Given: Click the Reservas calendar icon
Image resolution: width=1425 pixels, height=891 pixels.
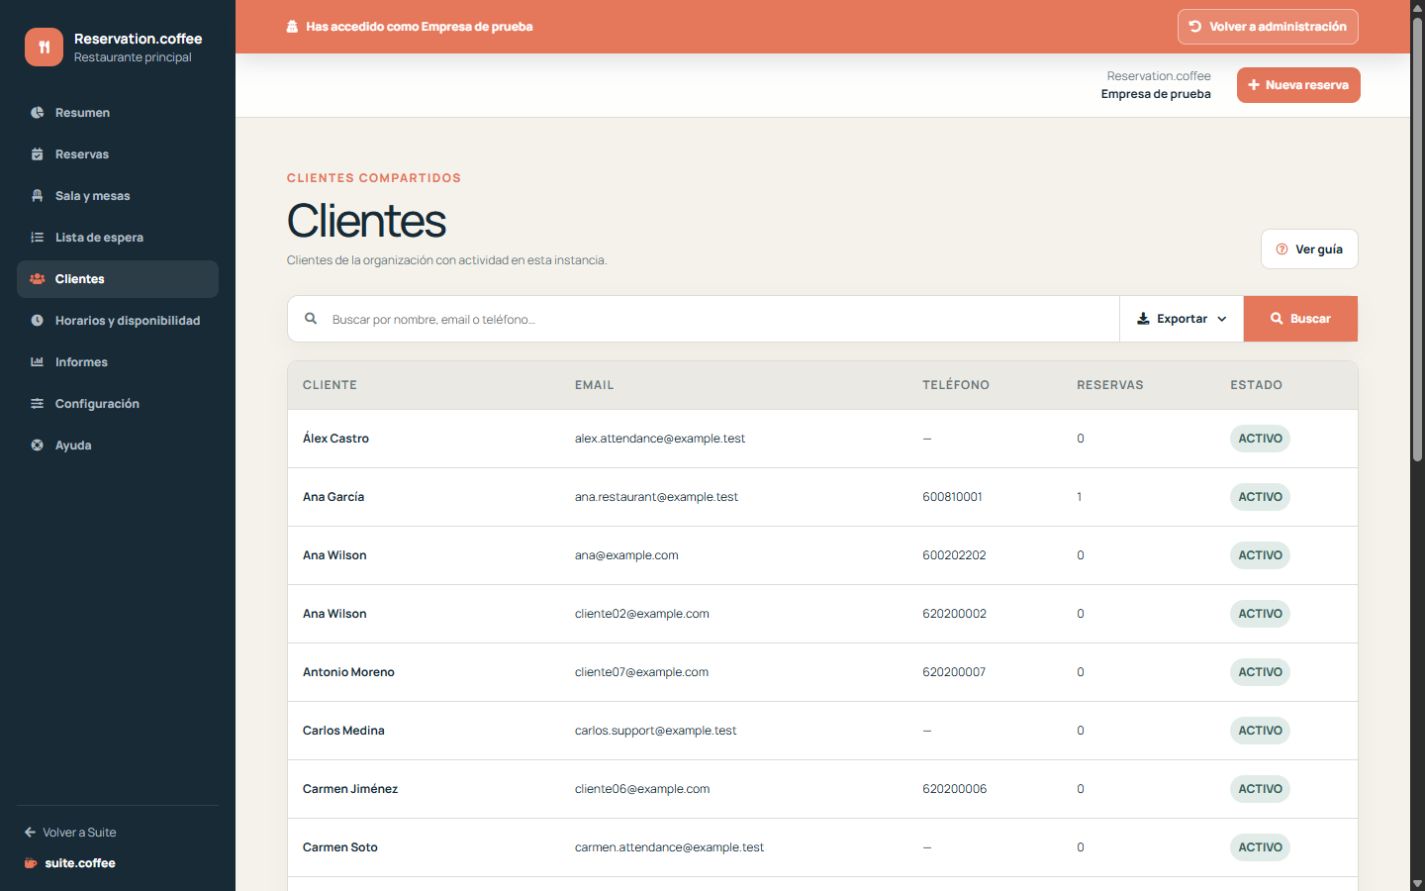Looking at the screenshot, I should [x=37, y=154].
